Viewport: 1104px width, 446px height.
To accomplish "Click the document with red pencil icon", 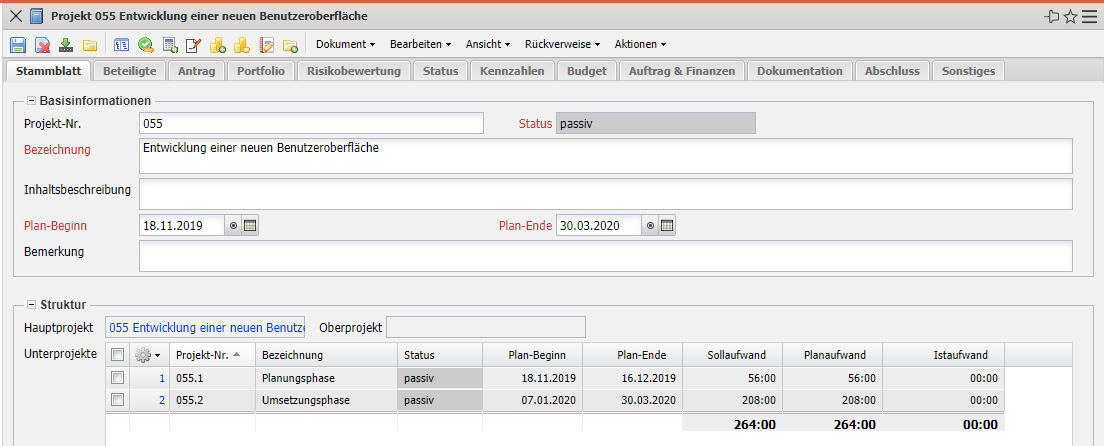I will (x=193, y=45).
